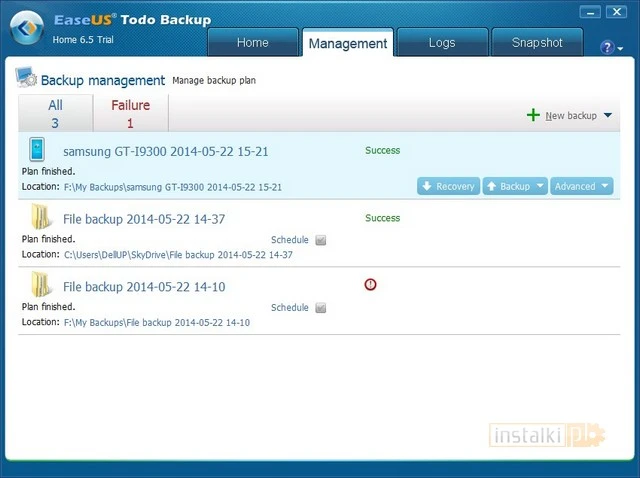Open the Snapshot tab
The image size is (640, 478).
coord(537,42)
